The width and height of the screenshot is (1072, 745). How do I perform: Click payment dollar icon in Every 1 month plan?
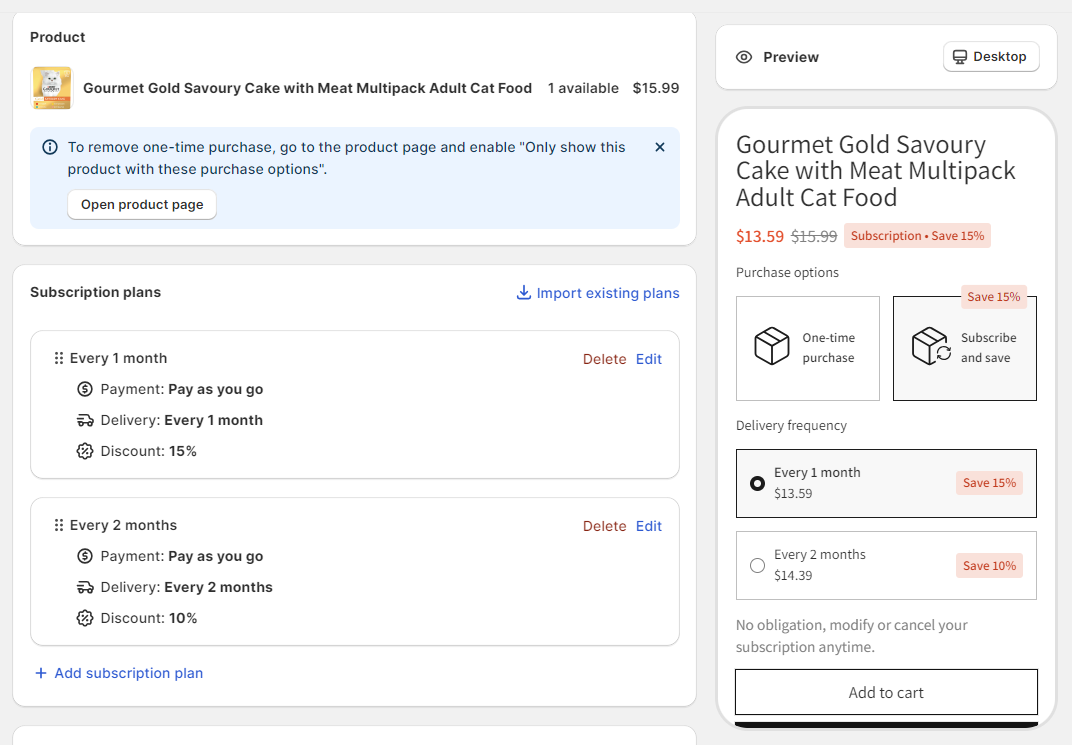[x=85, y=389]
